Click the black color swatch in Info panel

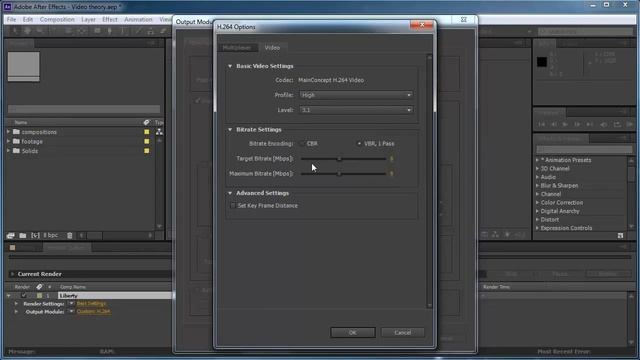[542, 62]
